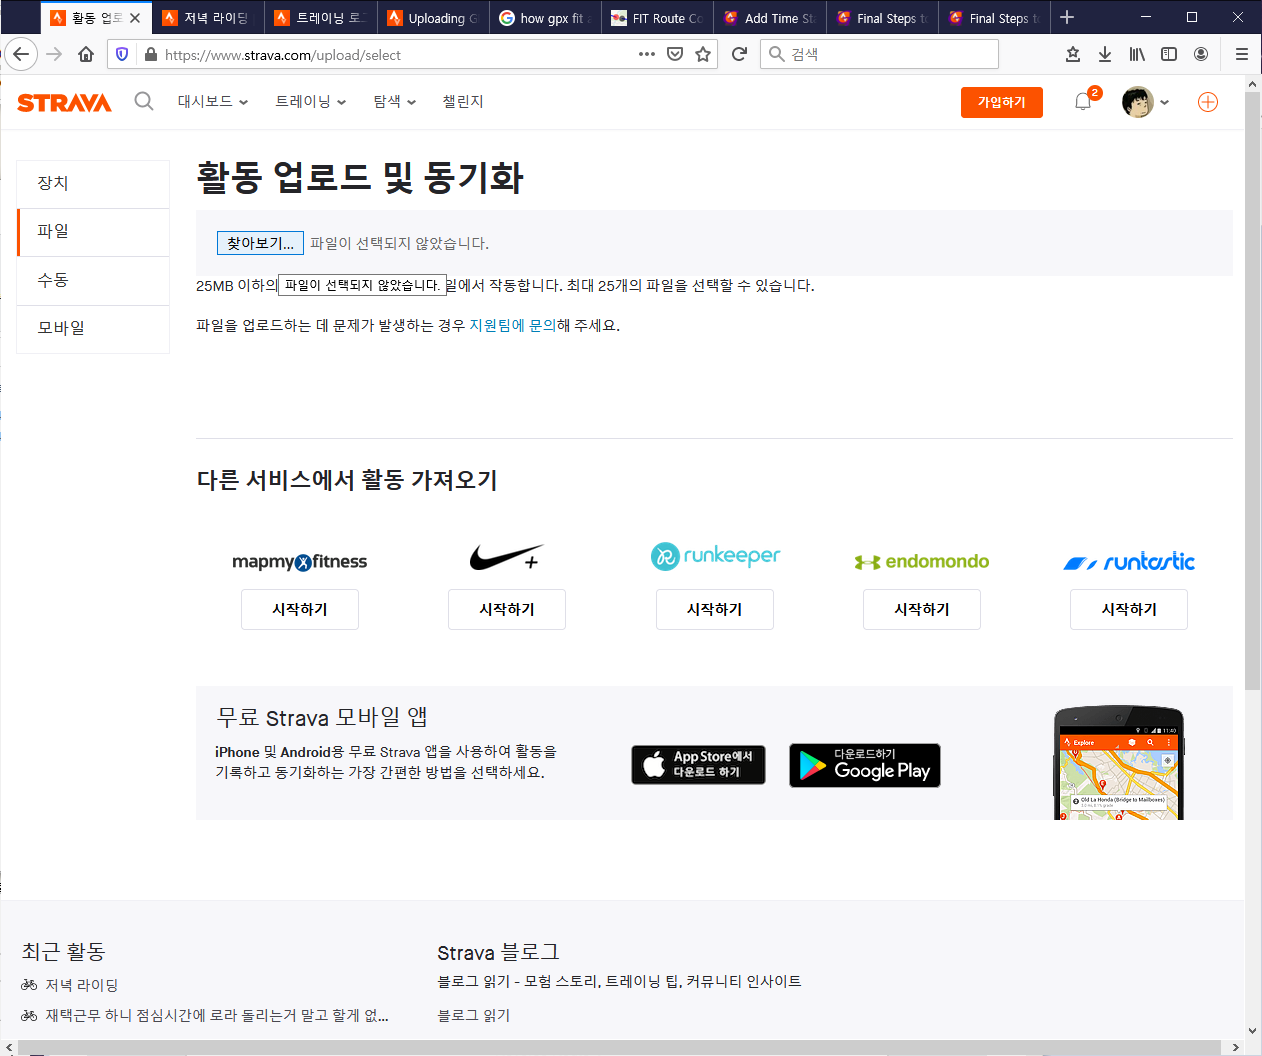Open tracking protection shield icon

[x=122, y=54]
